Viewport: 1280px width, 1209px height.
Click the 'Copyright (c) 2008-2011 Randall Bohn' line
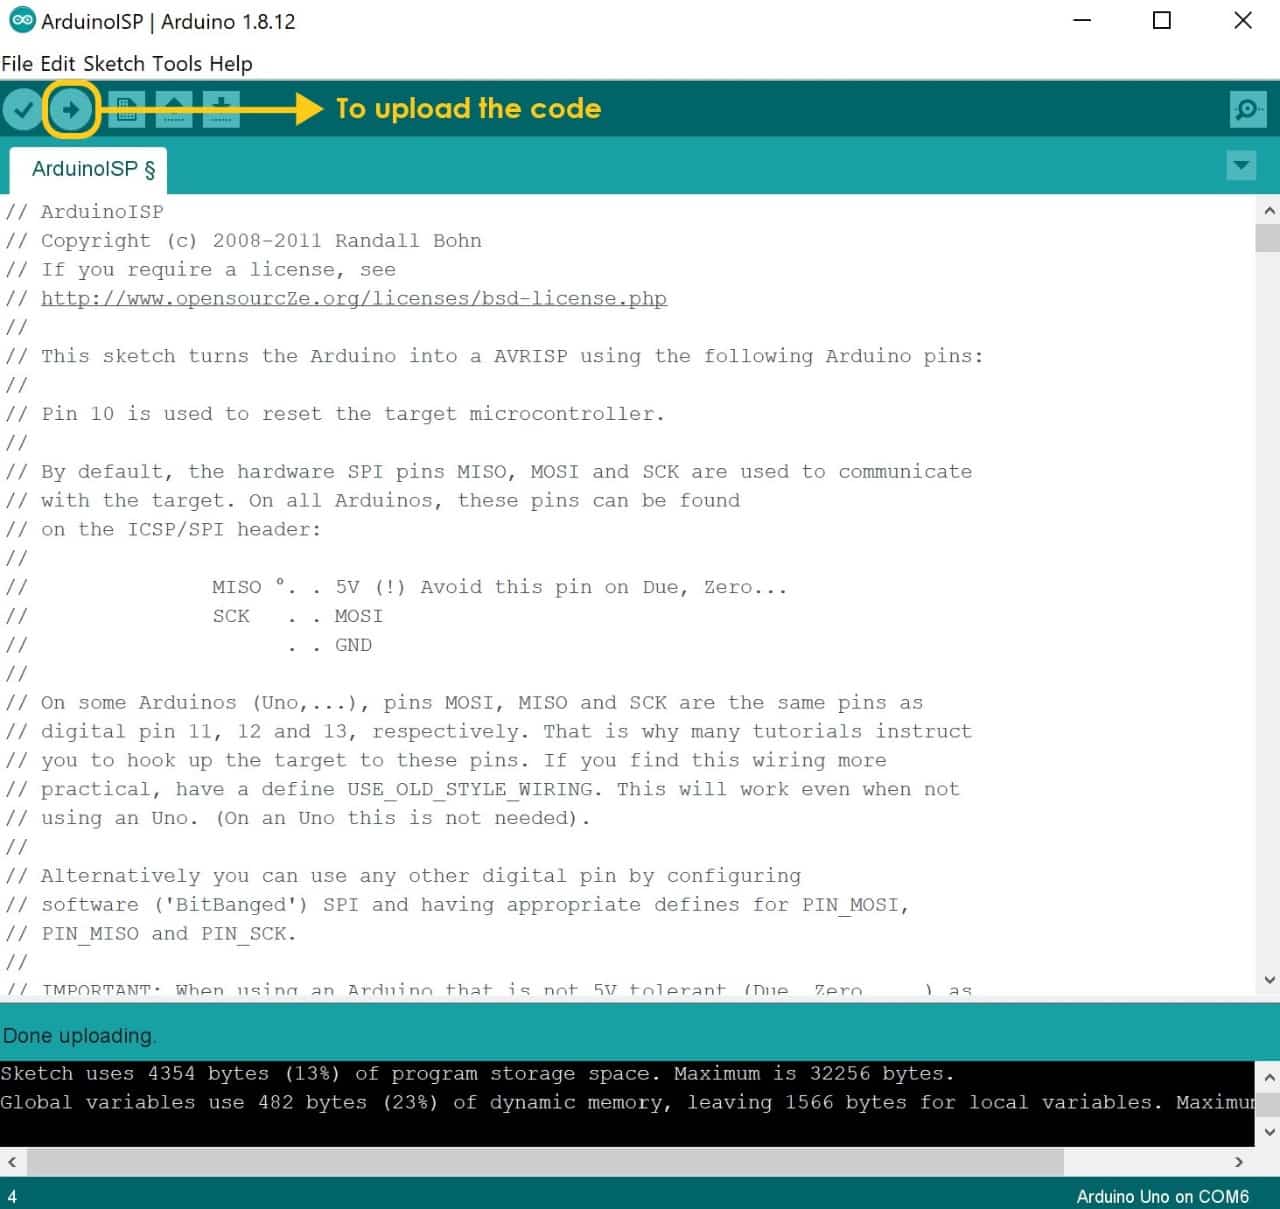243,240
